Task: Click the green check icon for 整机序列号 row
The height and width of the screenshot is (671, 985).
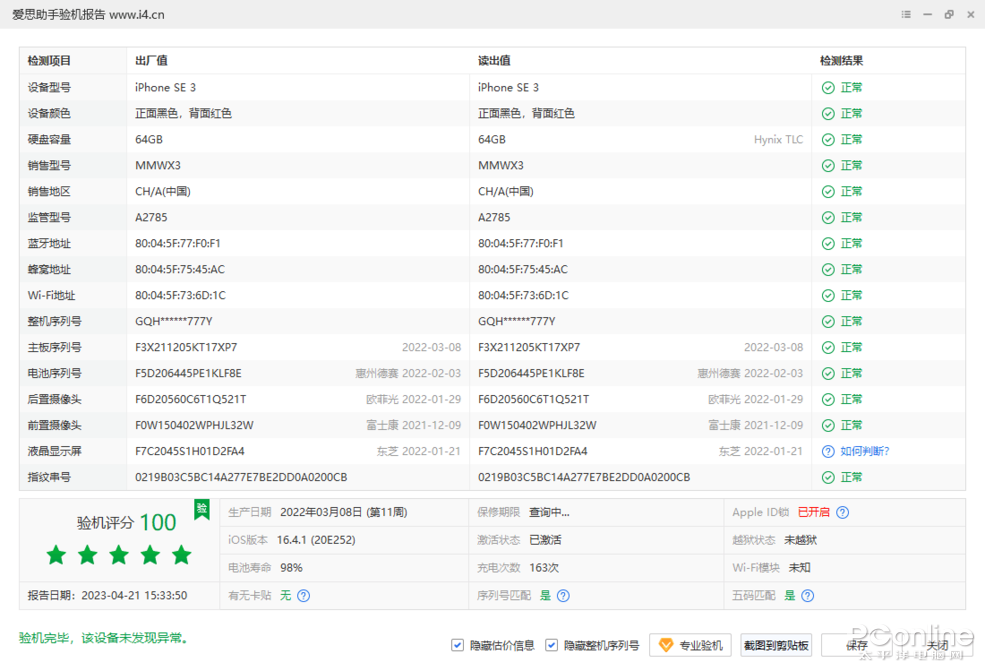Action: pyautogui.click(x=828, y=322)
